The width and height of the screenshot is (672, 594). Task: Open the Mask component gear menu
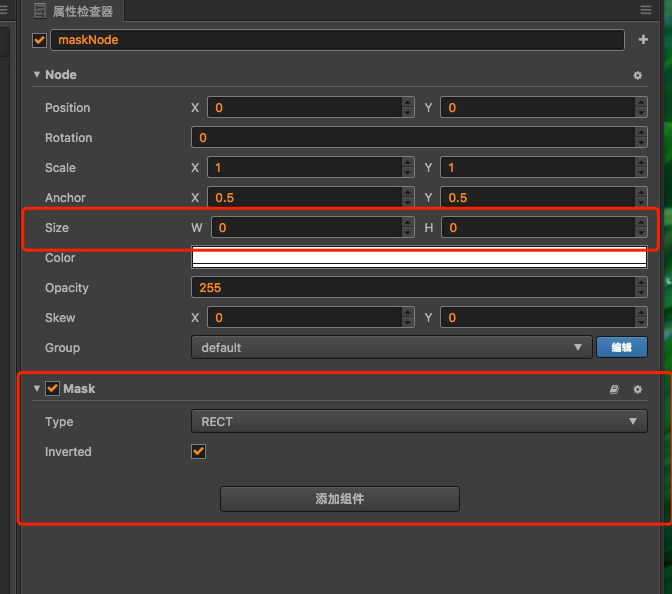click(637, 389)
